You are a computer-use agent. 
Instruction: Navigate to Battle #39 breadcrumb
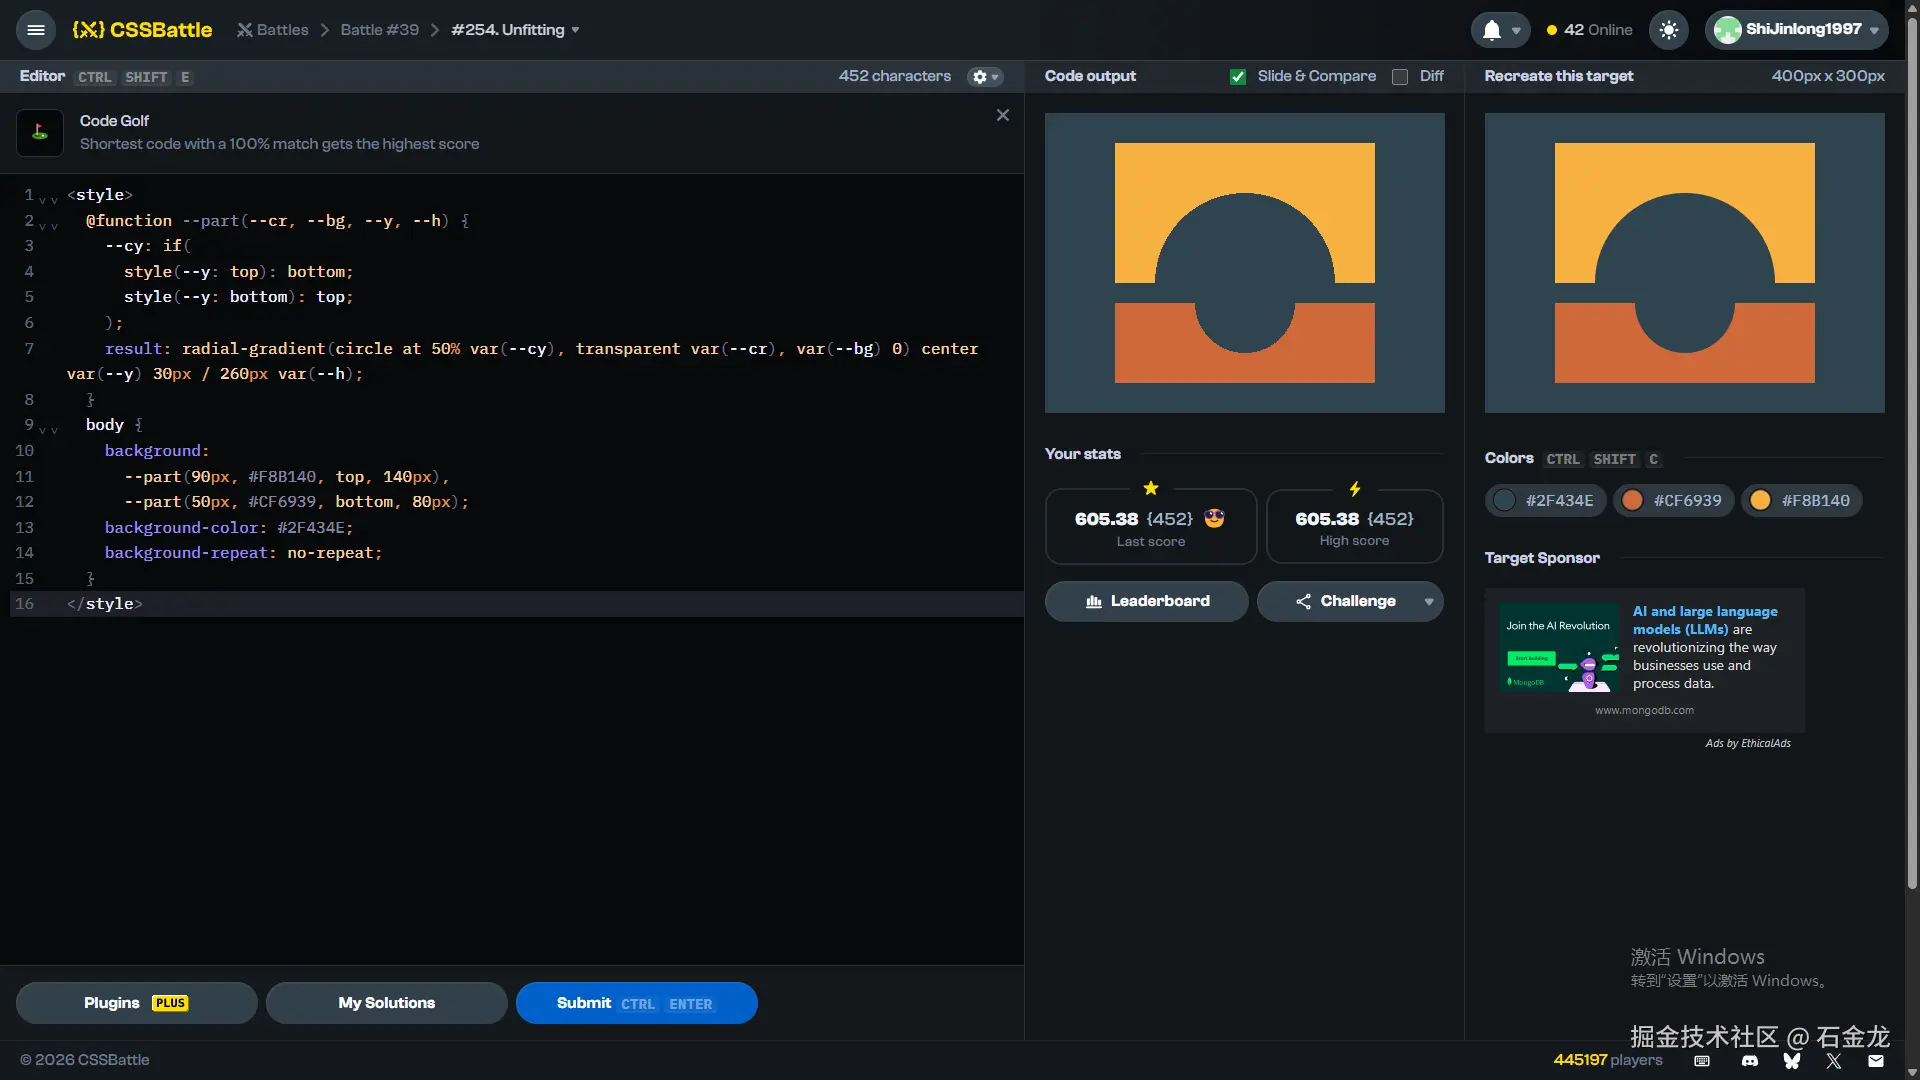coord(379,30)
